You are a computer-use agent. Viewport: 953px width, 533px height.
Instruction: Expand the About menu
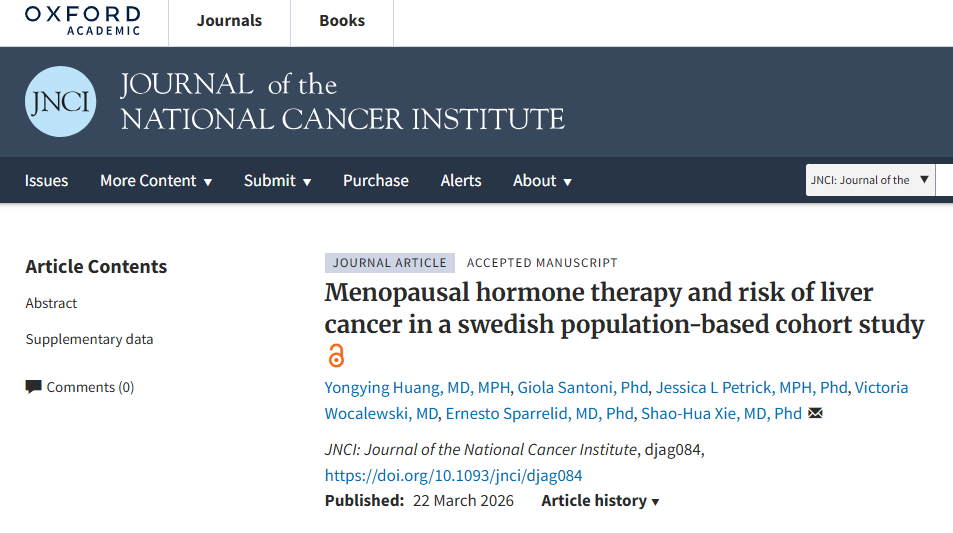point(542,181)
